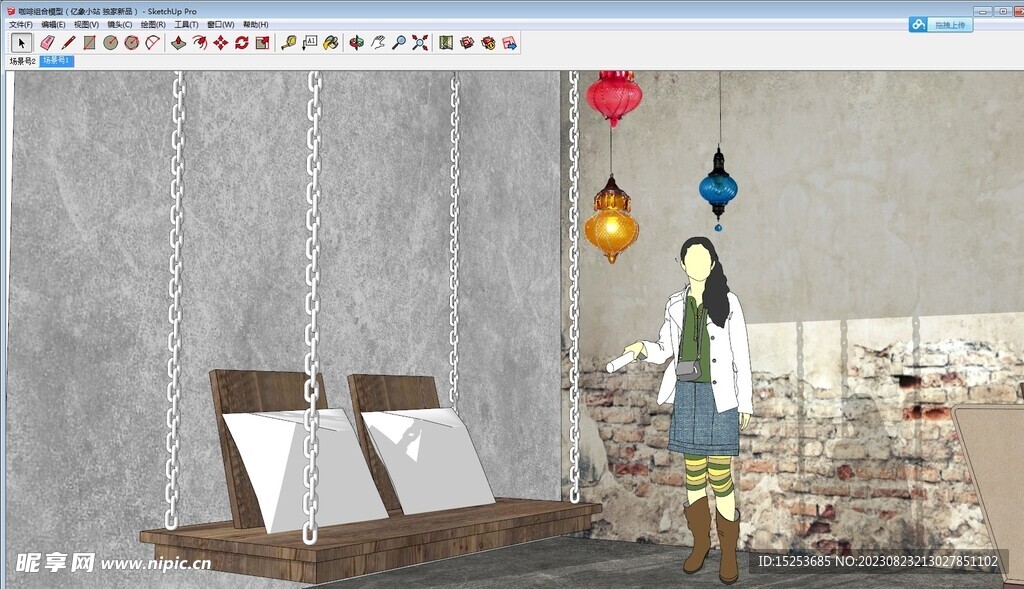
Task: Open the 帮助(H) menu
Action: pos(255,25)
